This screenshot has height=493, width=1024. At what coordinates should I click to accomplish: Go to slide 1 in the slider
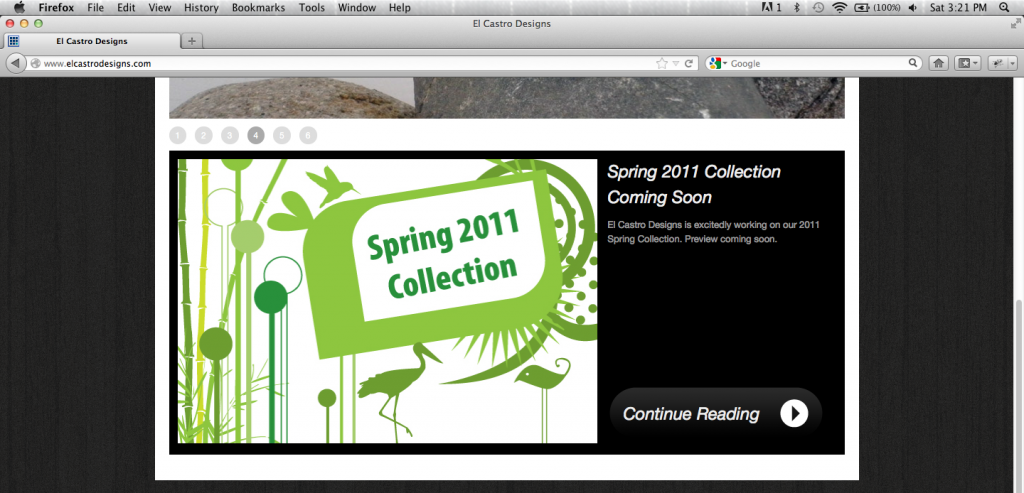coord(178,135)
